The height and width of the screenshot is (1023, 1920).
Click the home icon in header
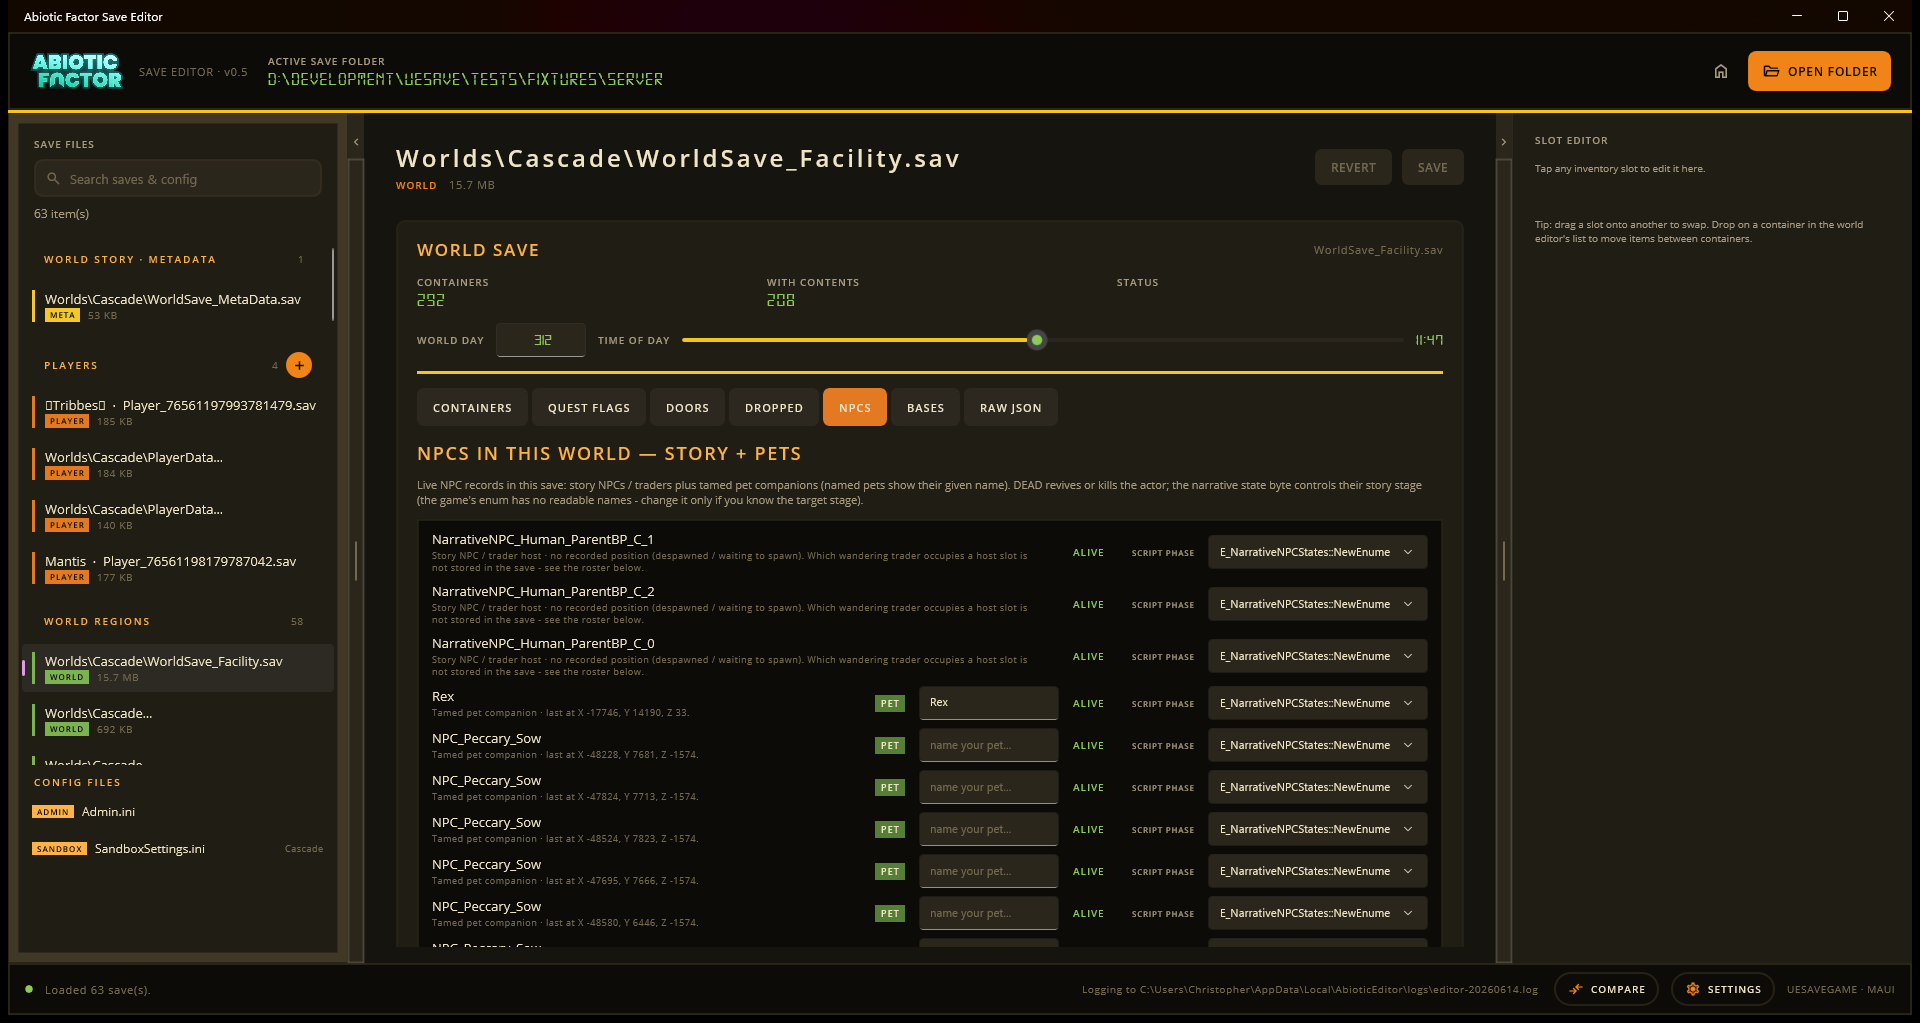[1720, 71]
